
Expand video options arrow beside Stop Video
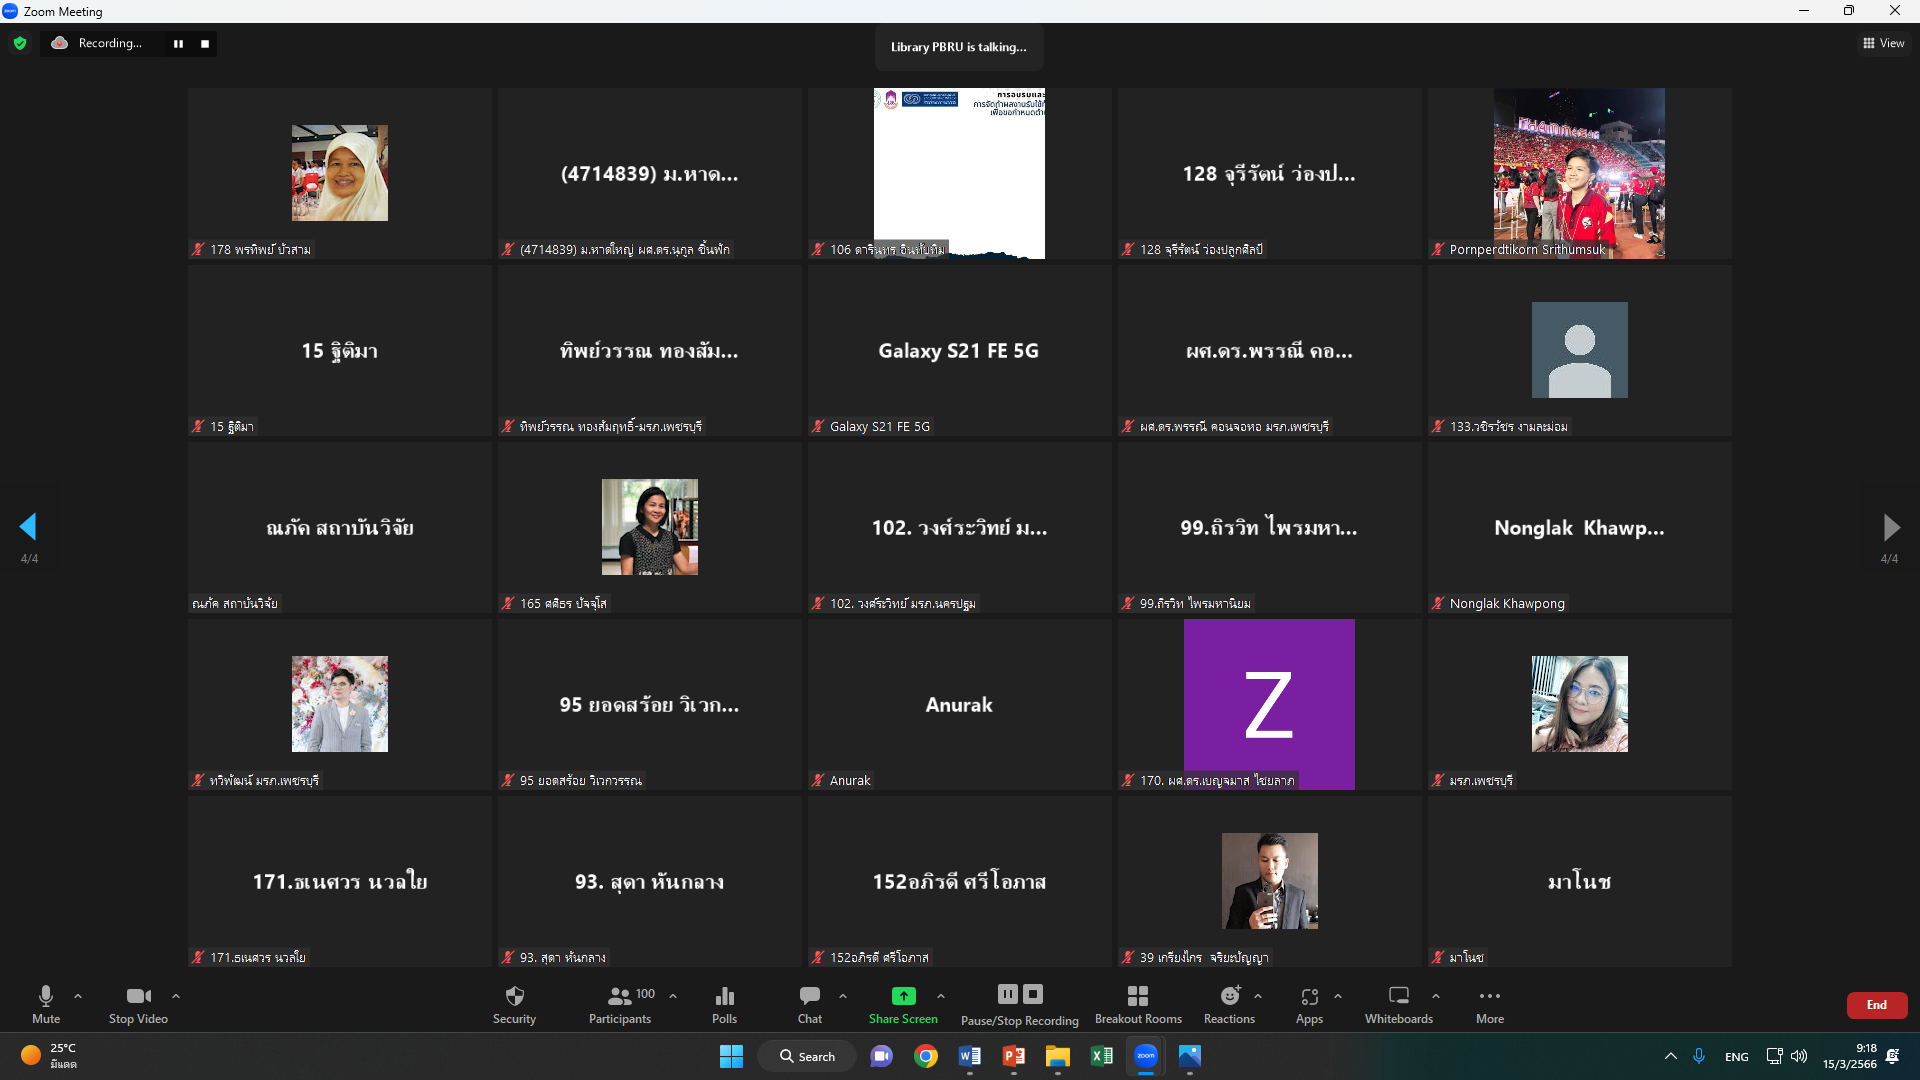(176, 996)
